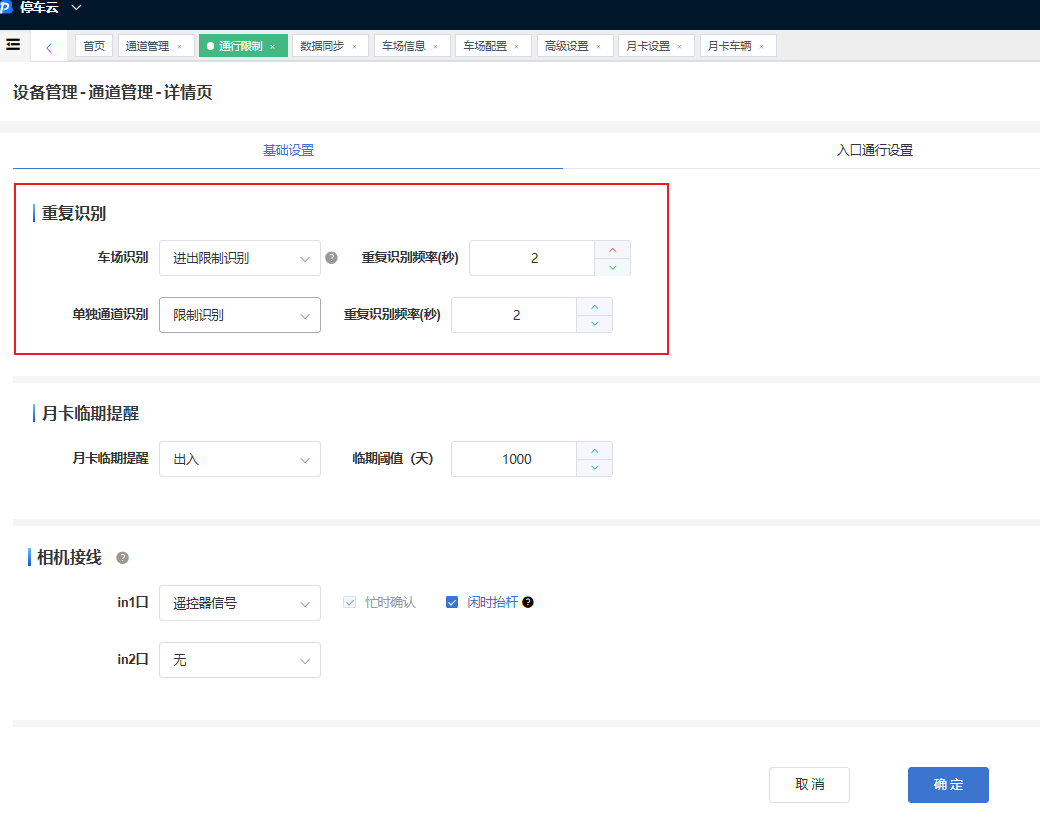Image resolution: width=1040 pixels, height=823 pixels.
Task: Increase 车场识别 重复识别频率 value
Action: 612,250
